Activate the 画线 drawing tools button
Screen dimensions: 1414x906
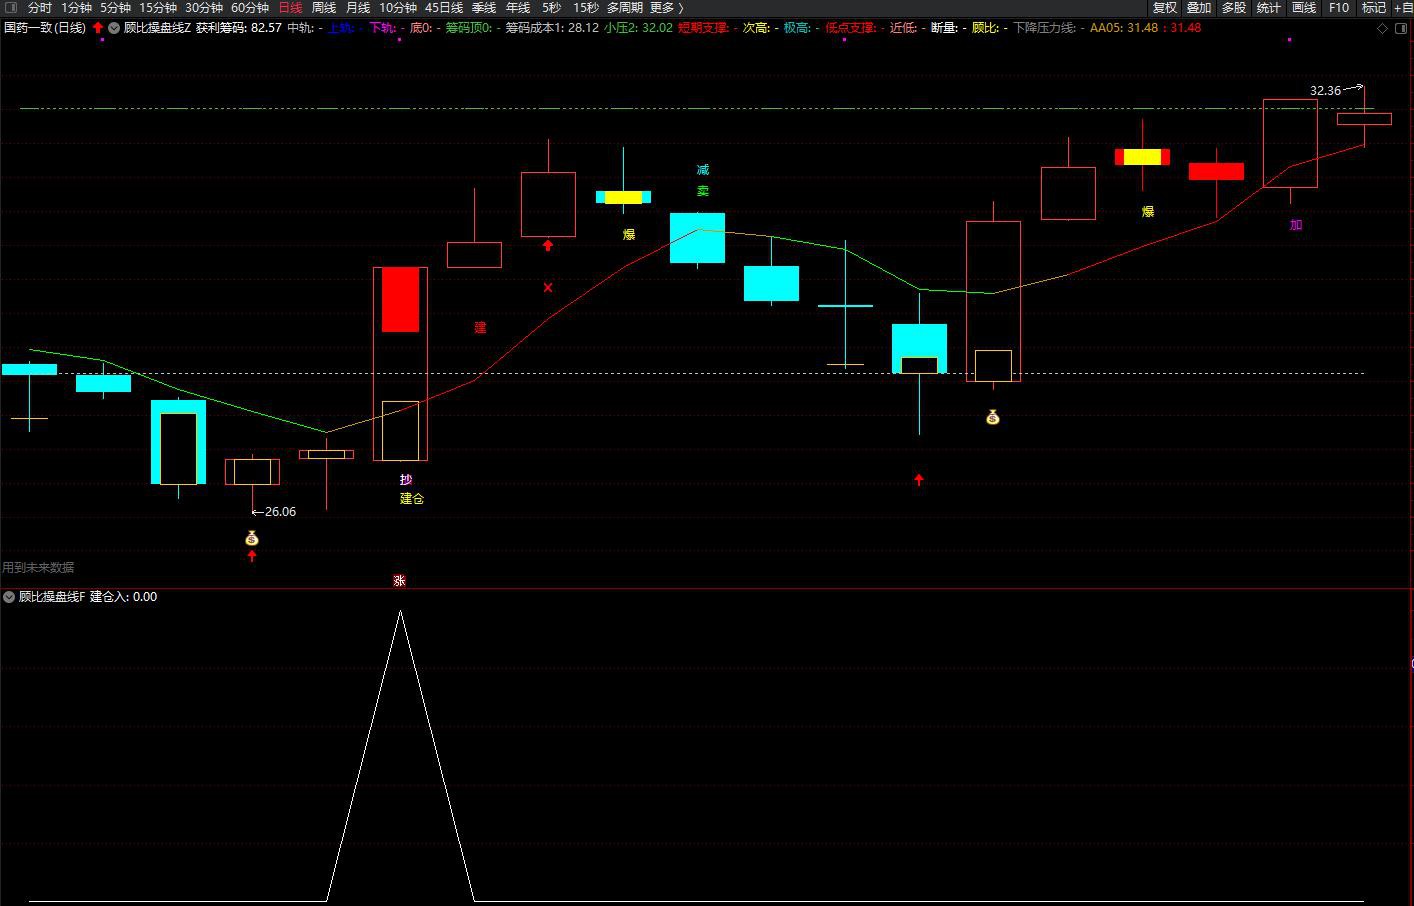click(x=1304, y=8)
